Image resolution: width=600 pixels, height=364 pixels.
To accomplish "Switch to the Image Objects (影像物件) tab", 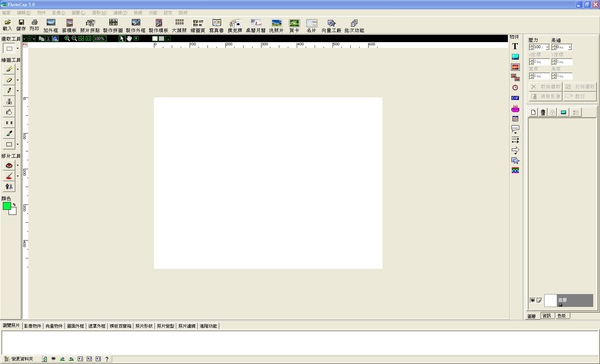I will pyautogui.click(x=33, y=326).
